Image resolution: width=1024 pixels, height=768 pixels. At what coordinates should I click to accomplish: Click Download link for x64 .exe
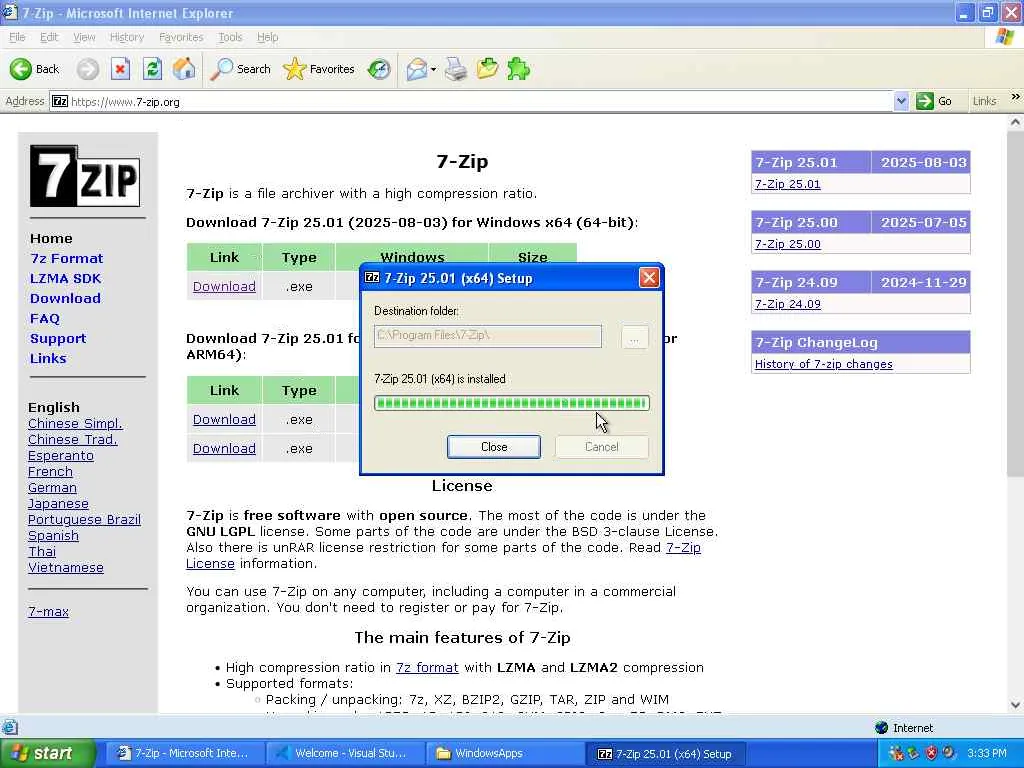224,286
